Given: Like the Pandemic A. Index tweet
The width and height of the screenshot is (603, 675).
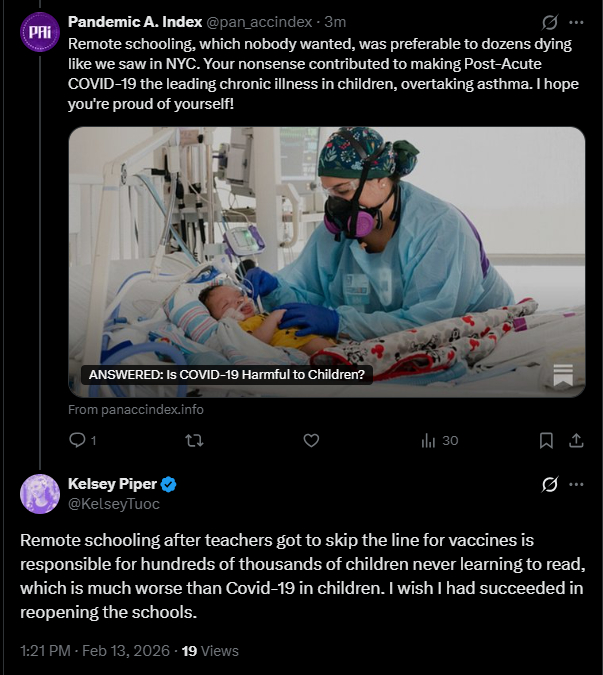Looking at the screenshot, I should tap(311, 440).
